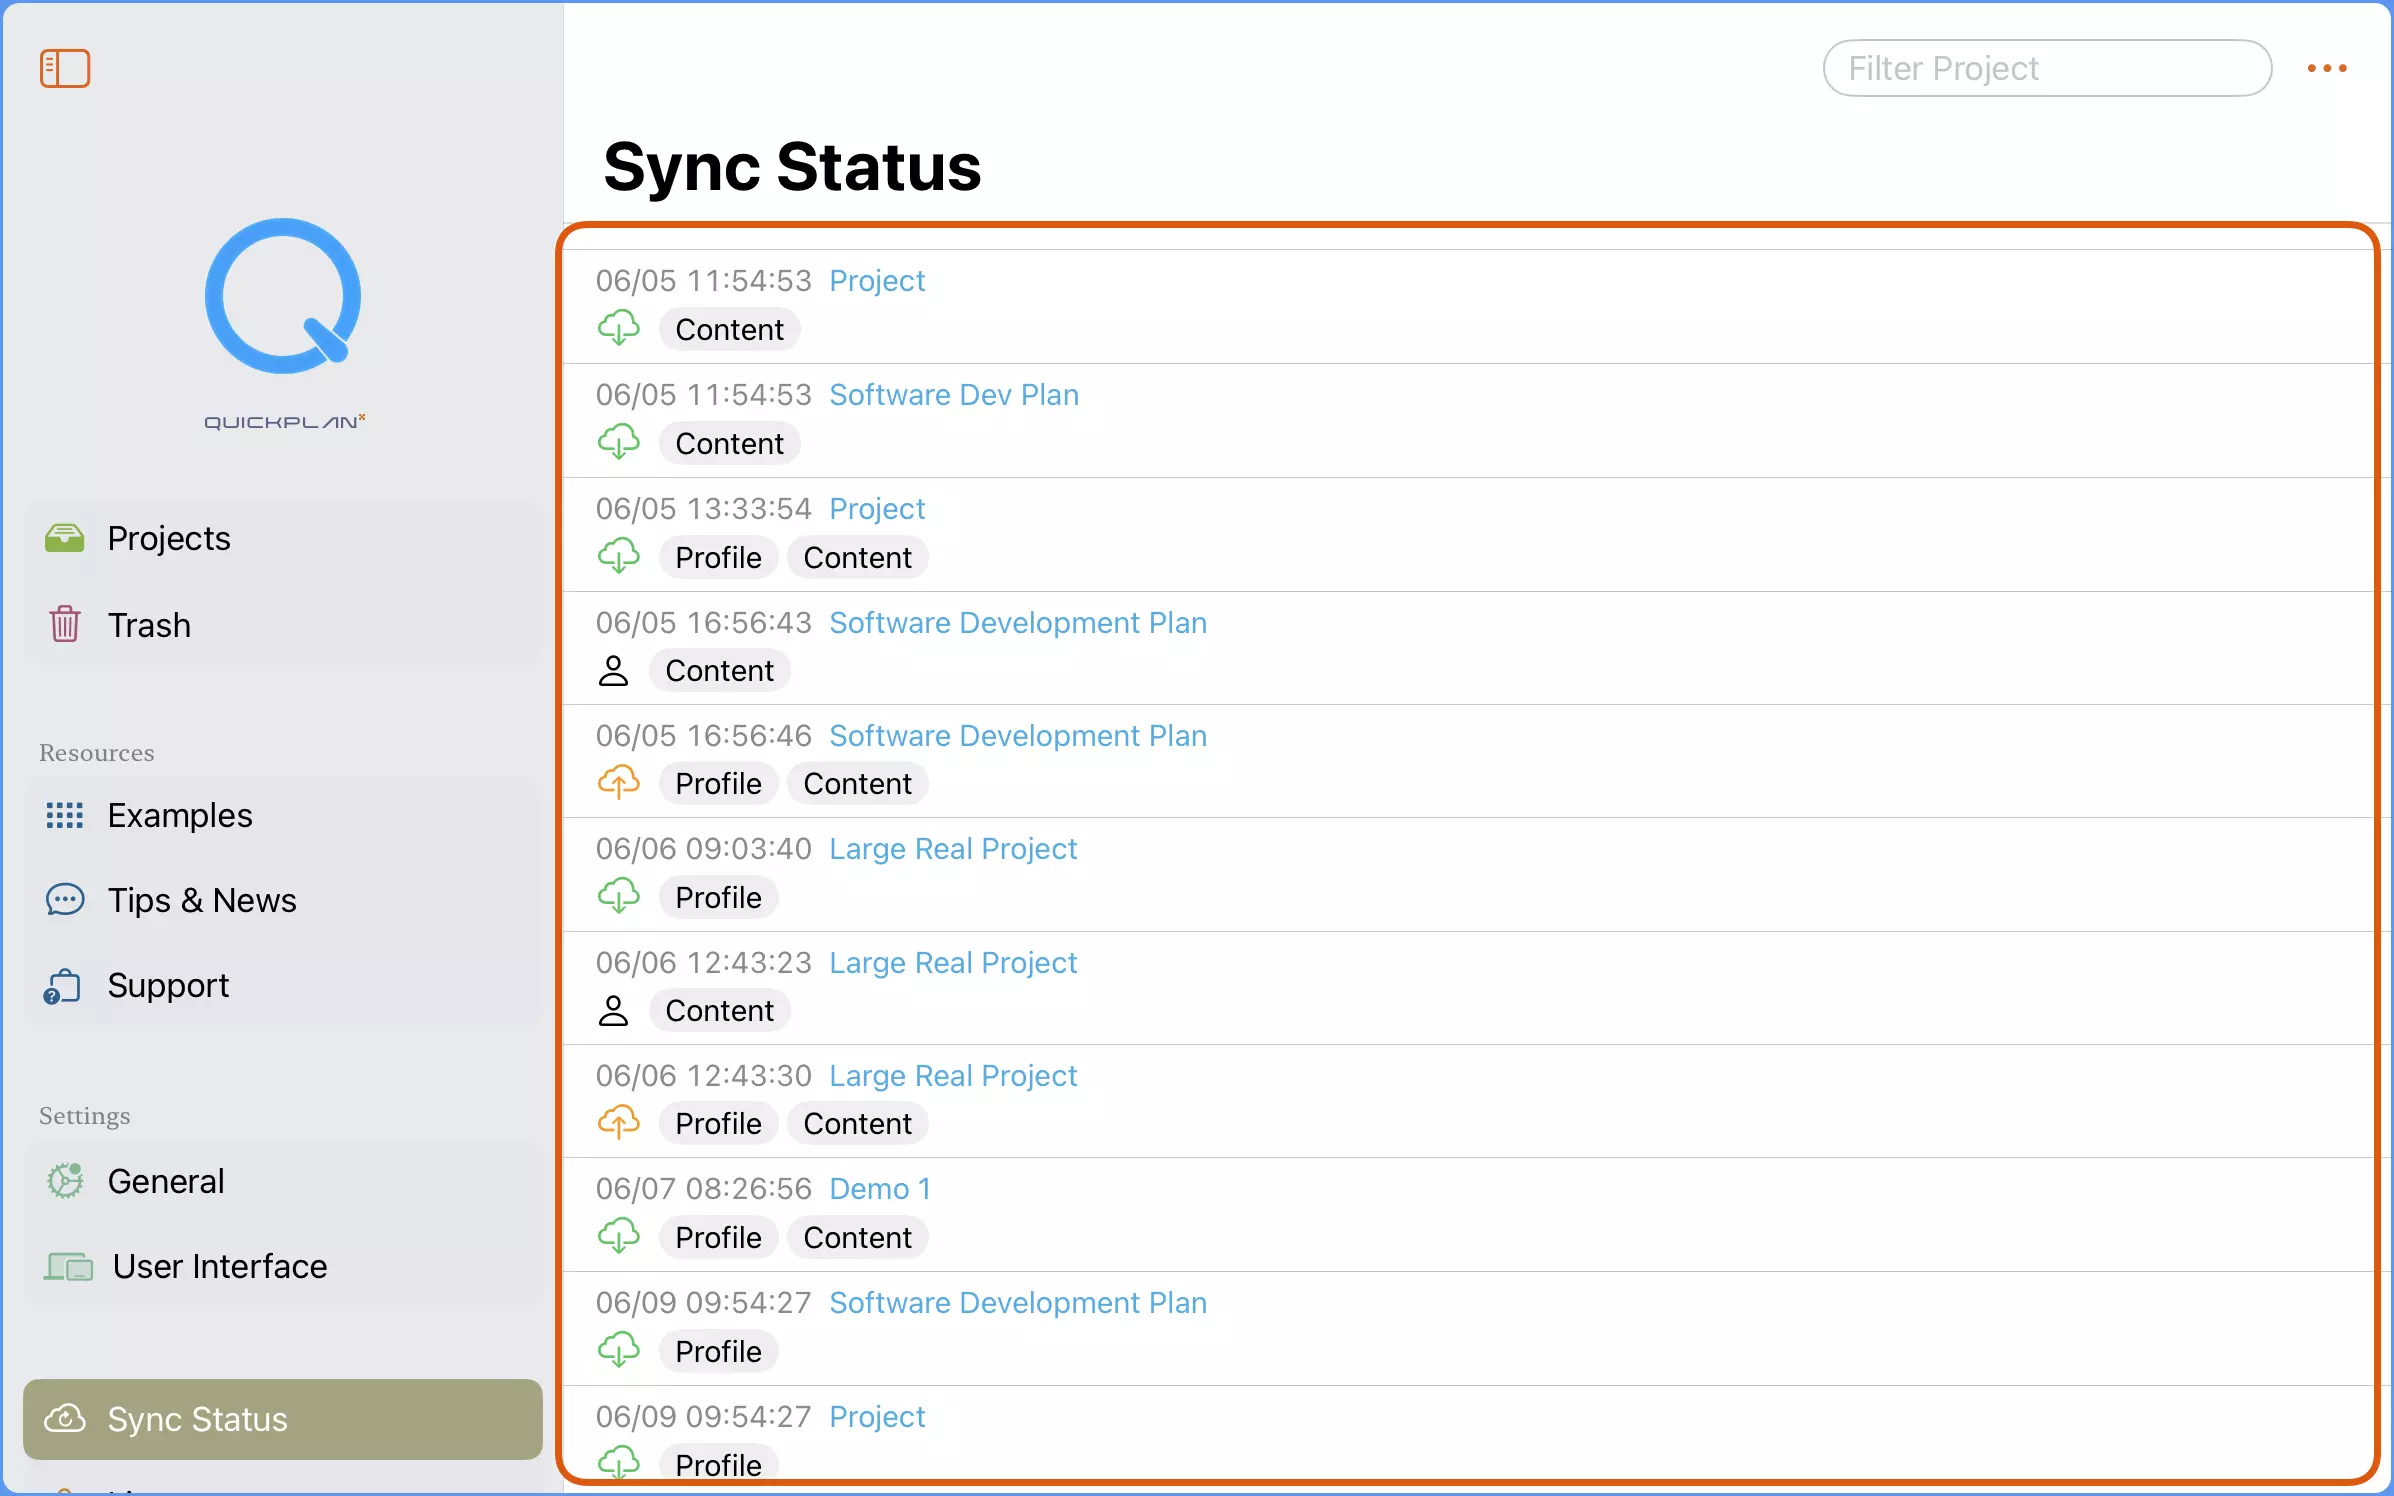Click the Filter Project input field
The height and width of the screenshot is (1496, 2394).
point(2045,68)
